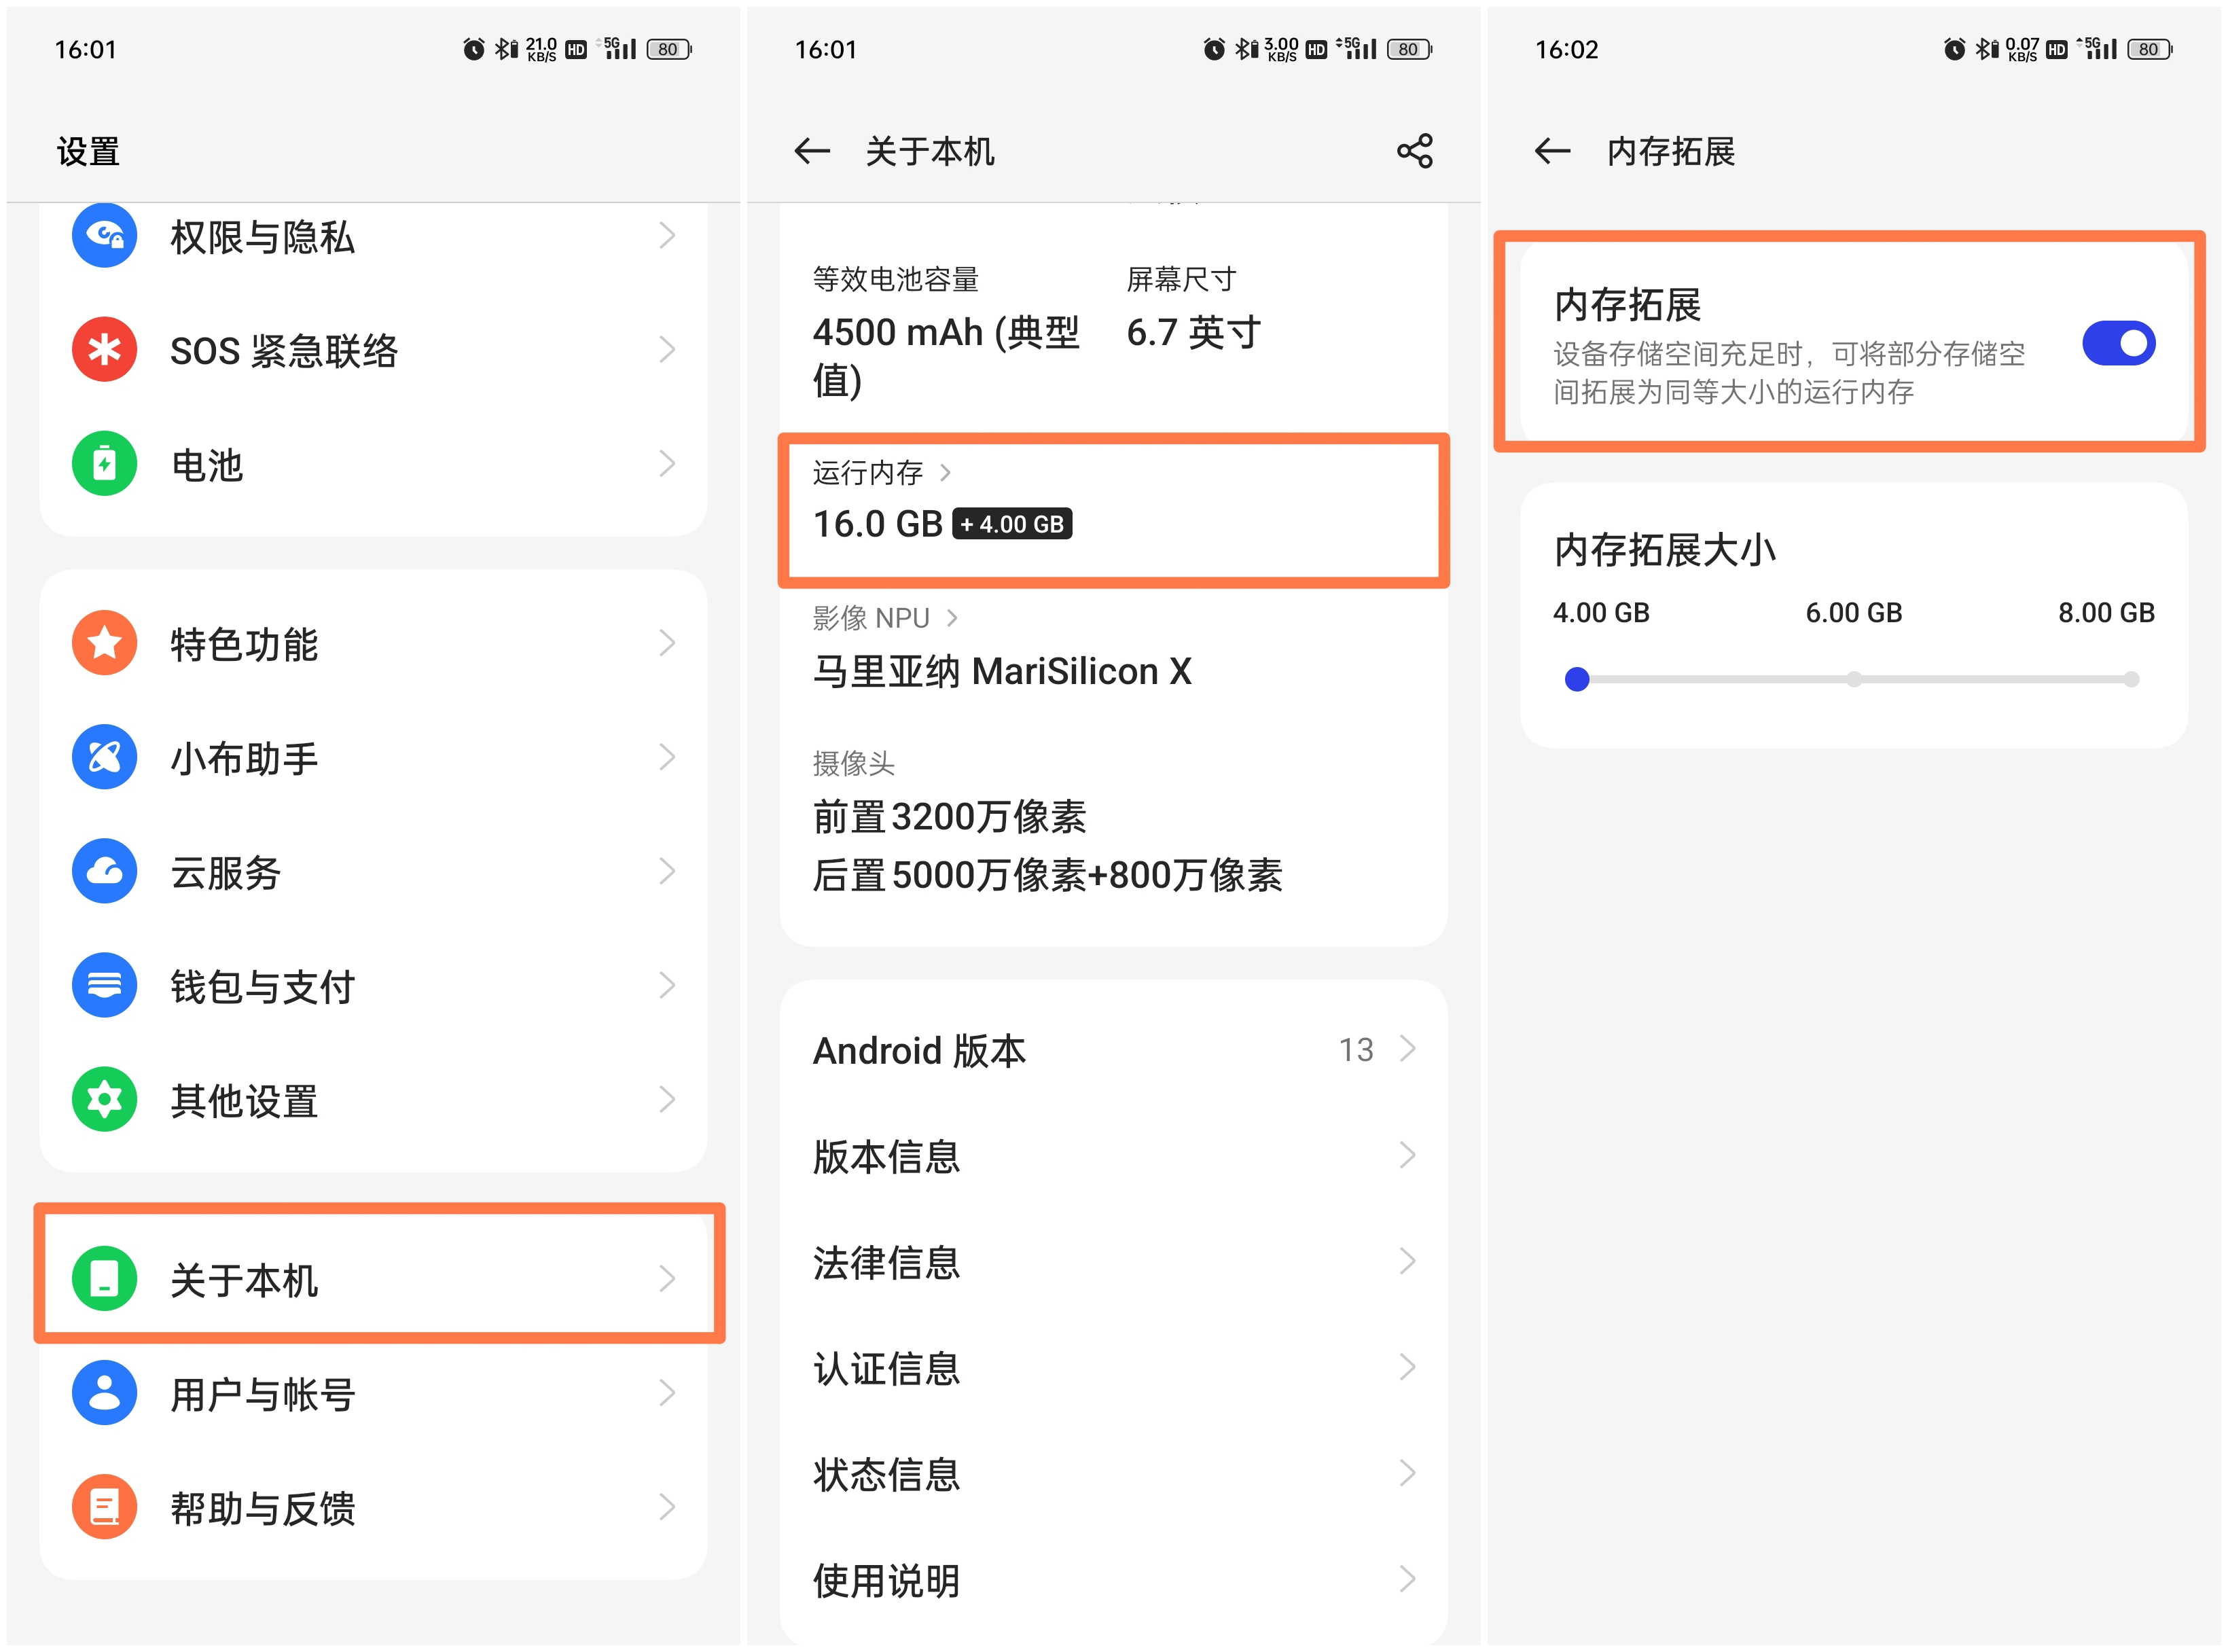
Task: Go back from 关于本机 with back arrow
Action: (x=812, y=151)
